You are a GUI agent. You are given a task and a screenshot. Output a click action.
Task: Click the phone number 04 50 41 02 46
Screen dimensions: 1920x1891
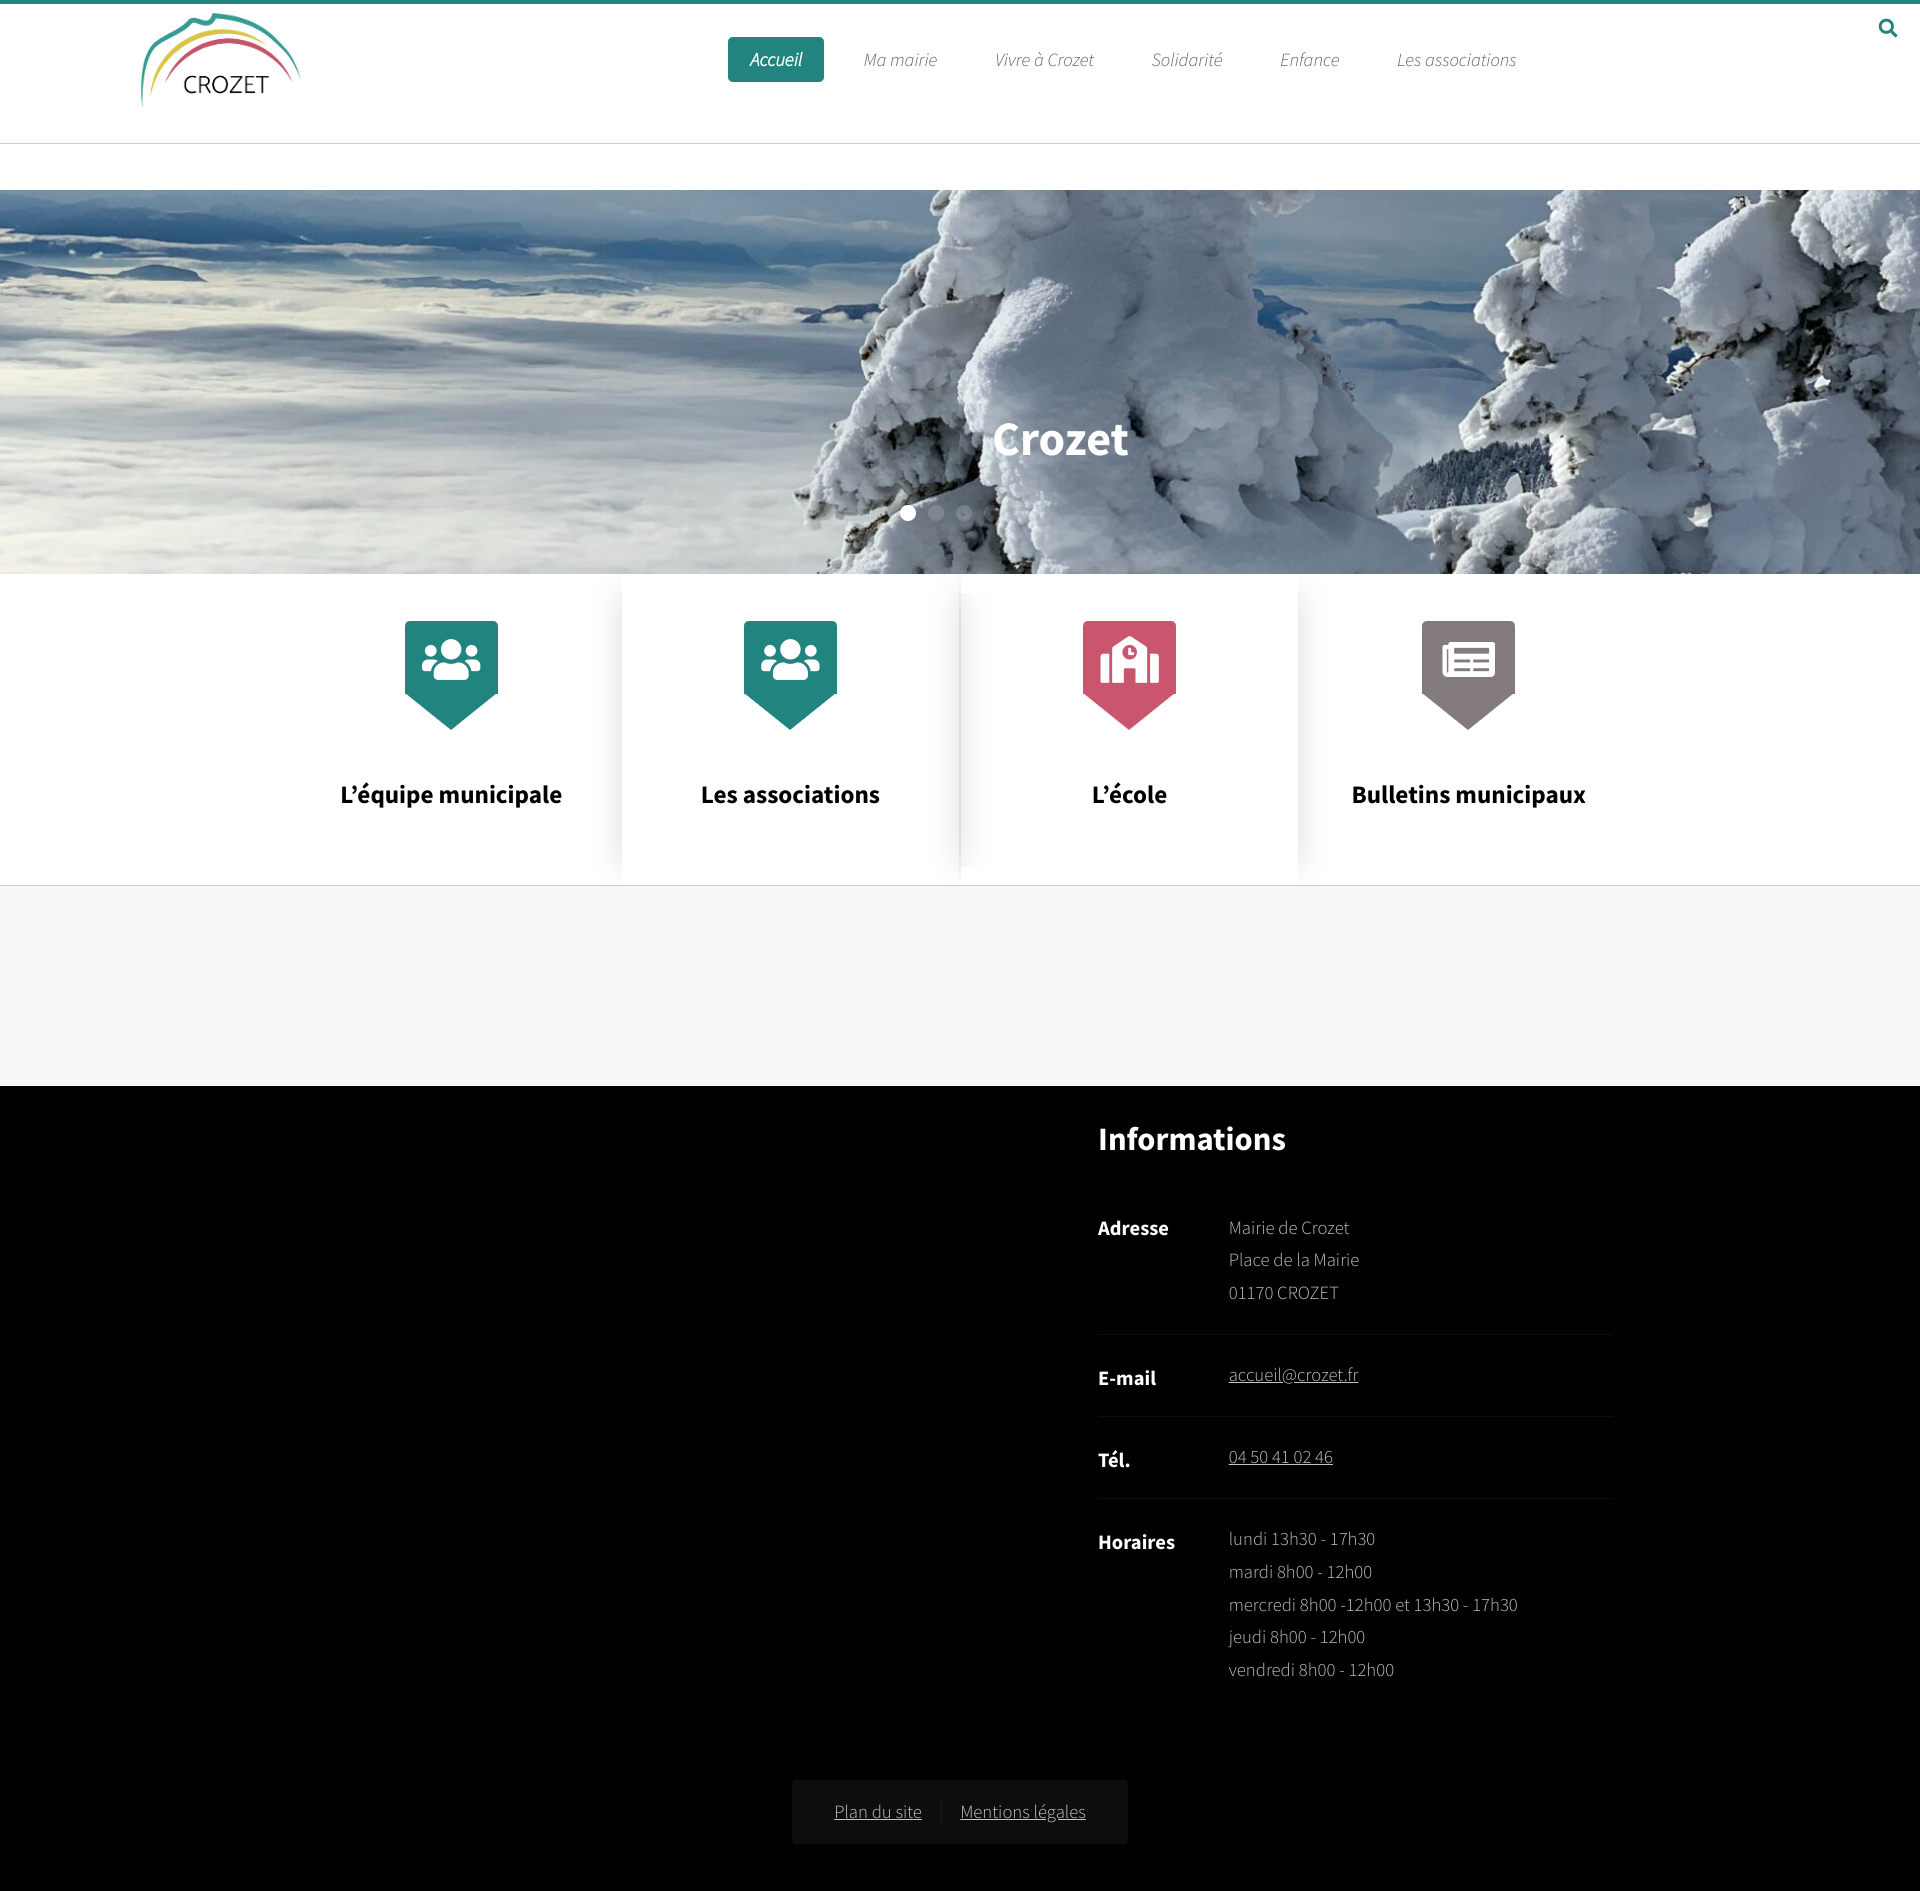click(1280, 1457)
